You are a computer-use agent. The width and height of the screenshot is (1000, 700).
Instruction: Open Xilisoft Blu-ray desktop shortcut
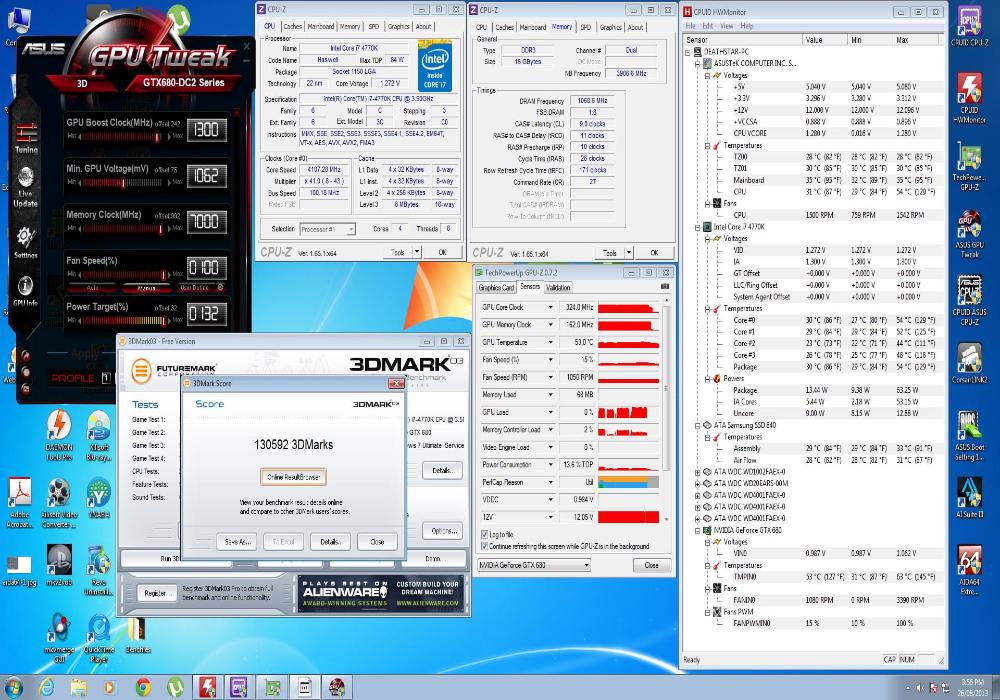(x=99, y=435)
